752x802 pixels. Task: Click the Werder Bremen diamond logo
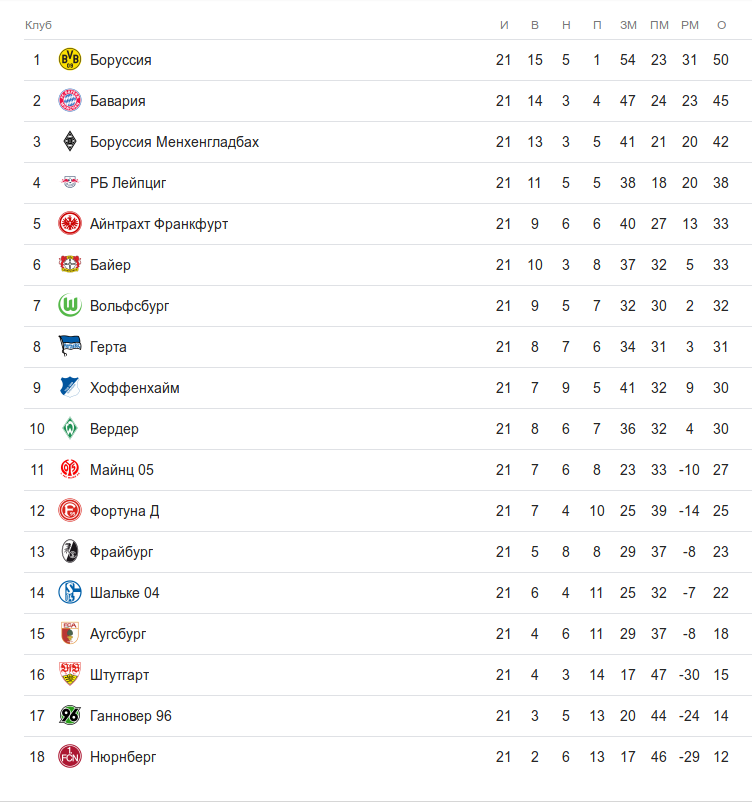pos(69,429)
